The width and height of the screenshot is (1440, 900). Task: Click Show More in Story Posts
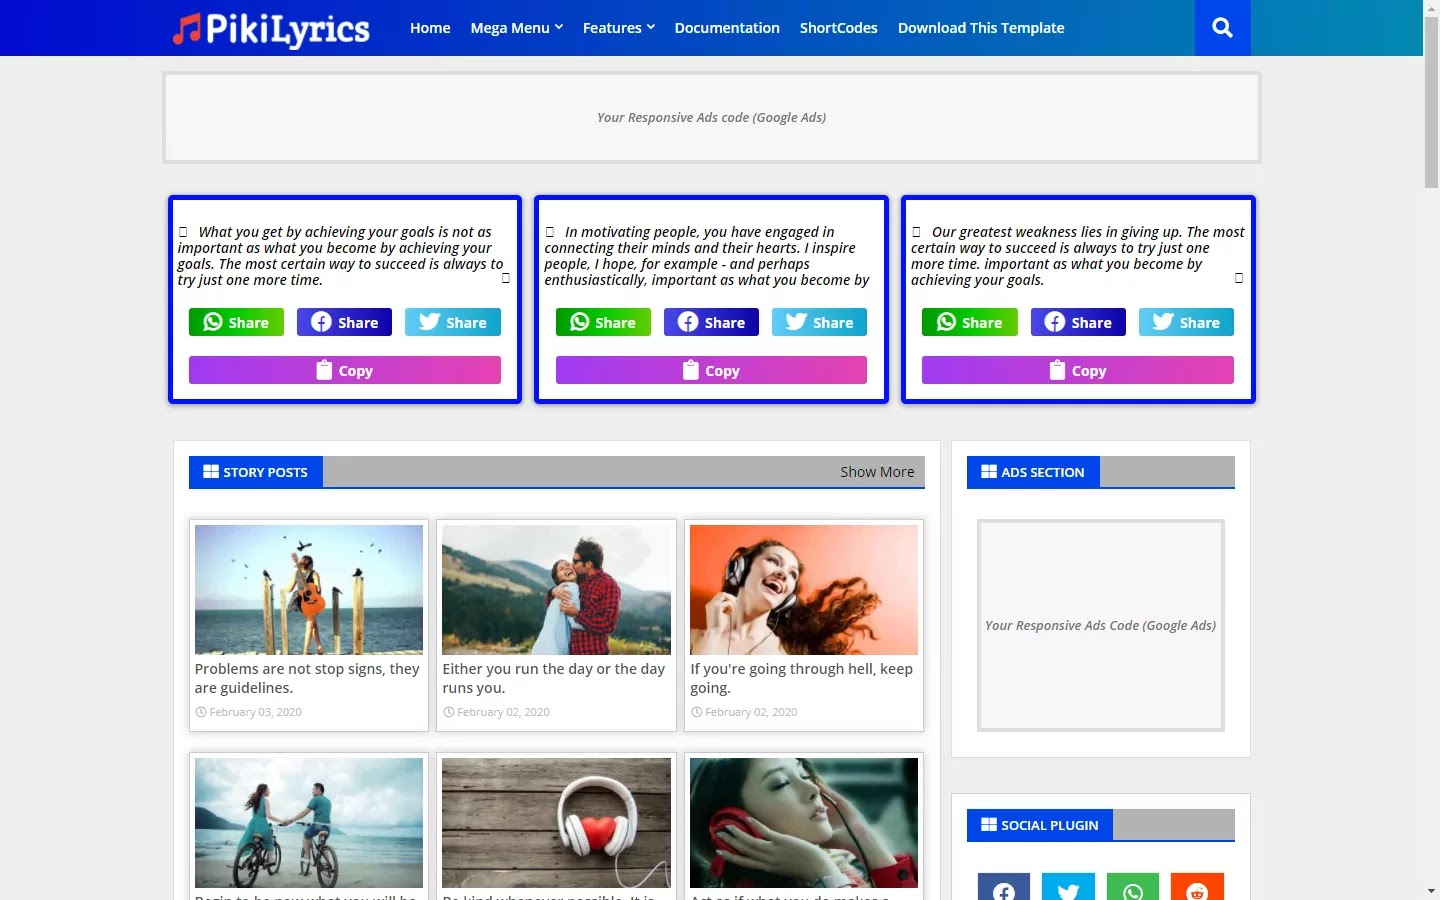pos(877,472)
